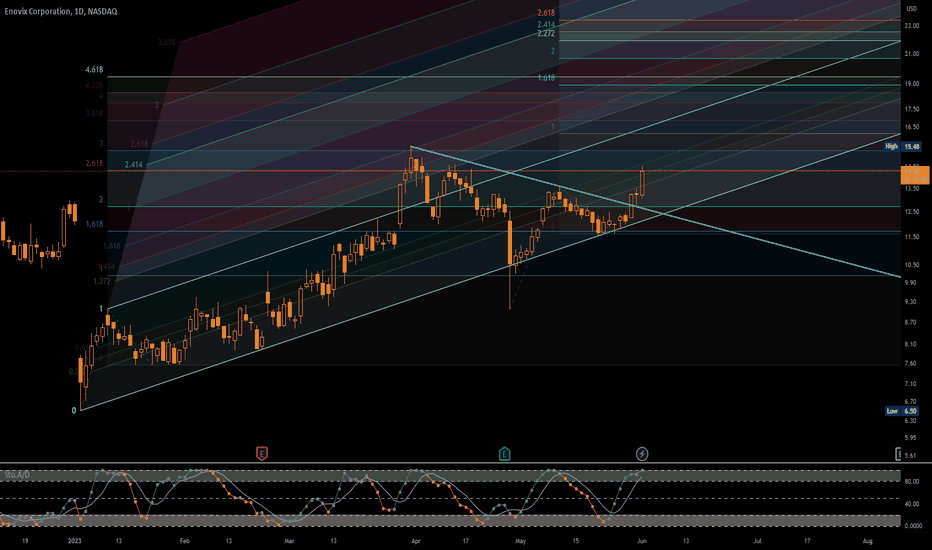
Task: Click the Aug date axis label
Action: 868,541
